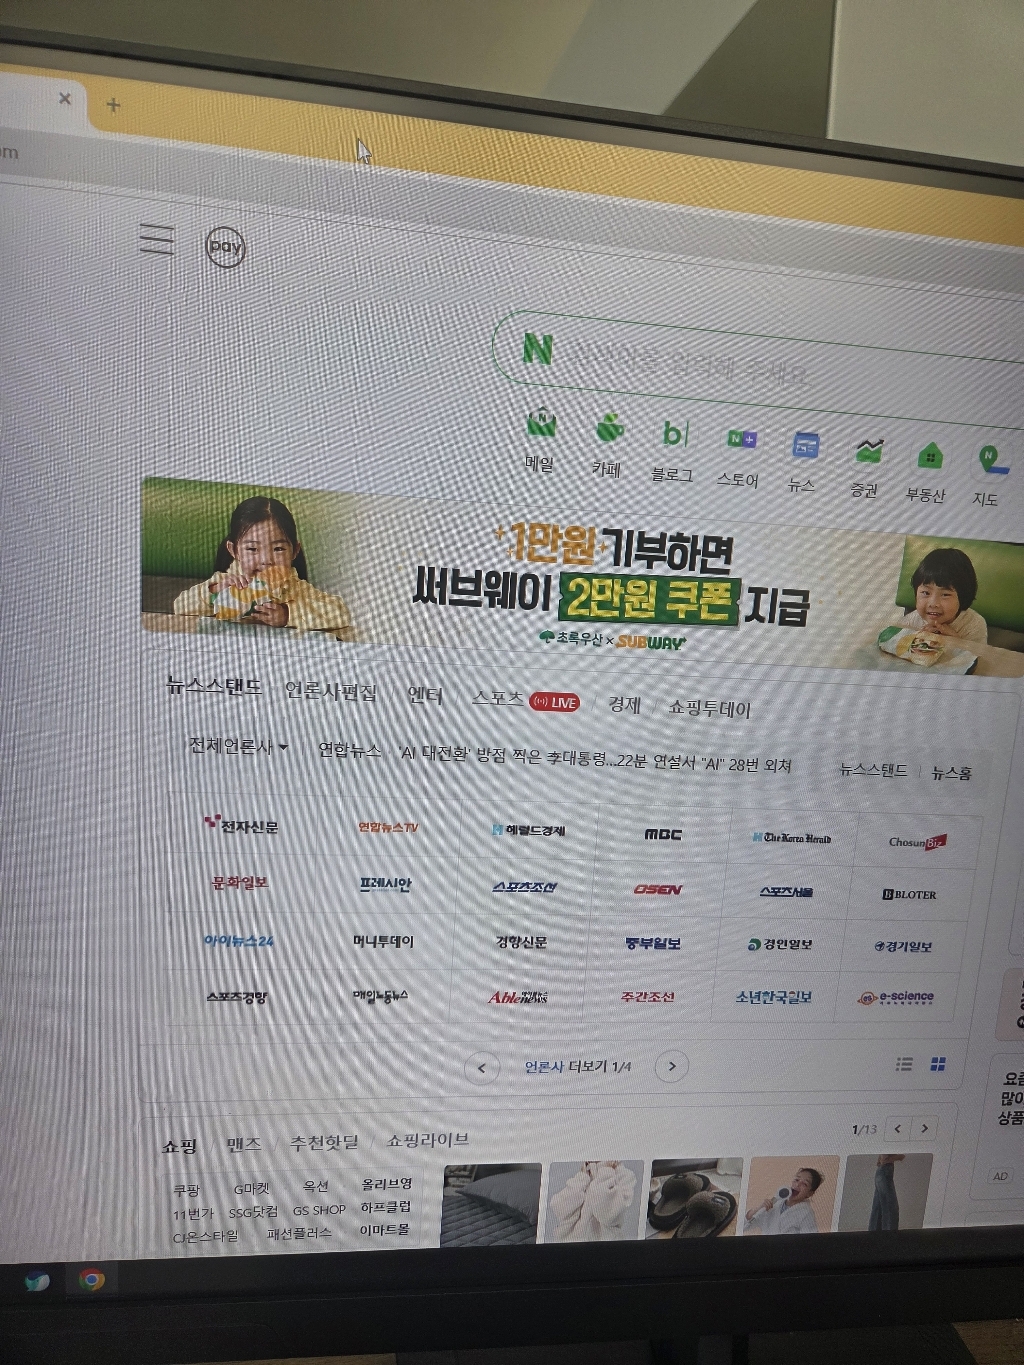
Task: Open the 카페 (Cafe) shortcut icon
Action: [609, 431]
